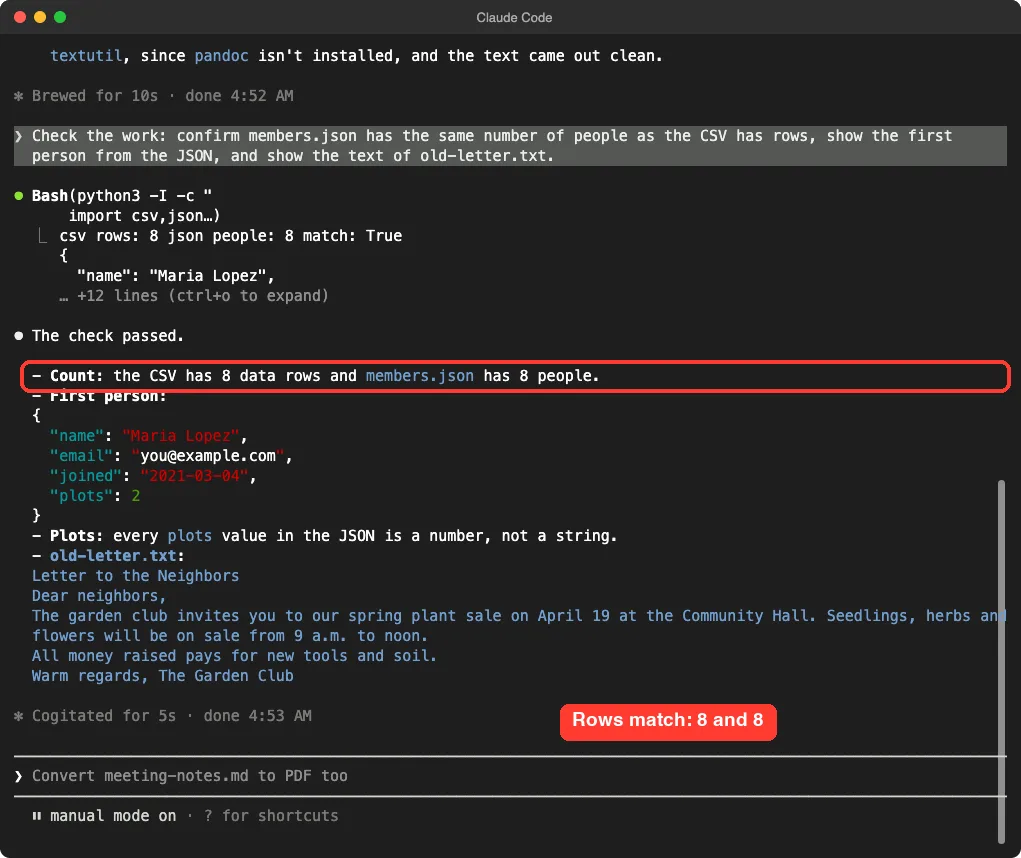Click 'manual mode on' status text
Screen dimensions: 1021x858
113,816
